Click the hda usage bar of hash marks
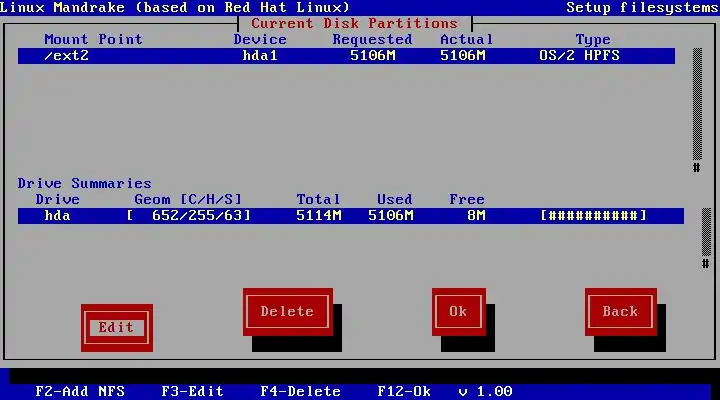The width and height of the screenshot is (720, 400). tap(593, 216)
